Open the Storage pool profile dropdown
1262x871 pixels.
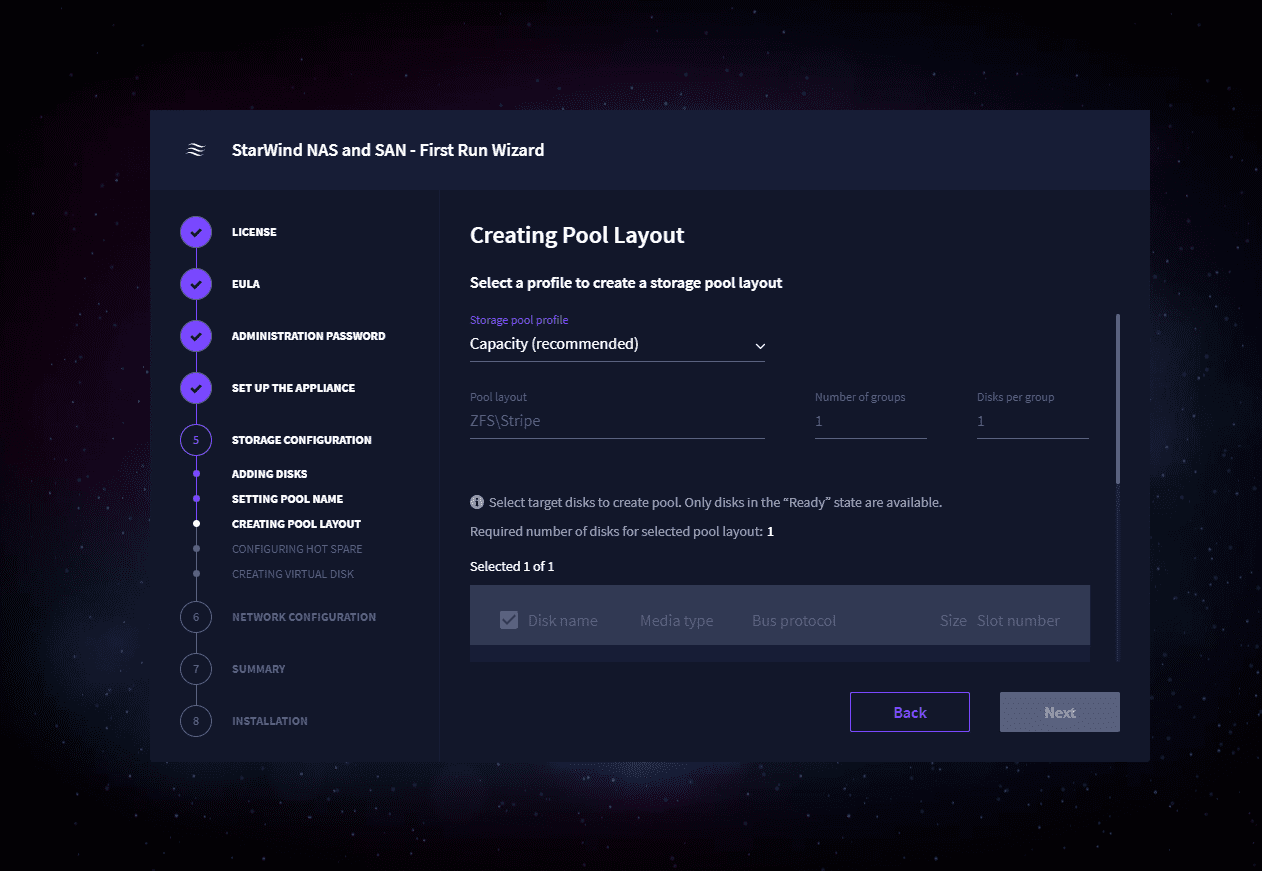tap(617, 344)
